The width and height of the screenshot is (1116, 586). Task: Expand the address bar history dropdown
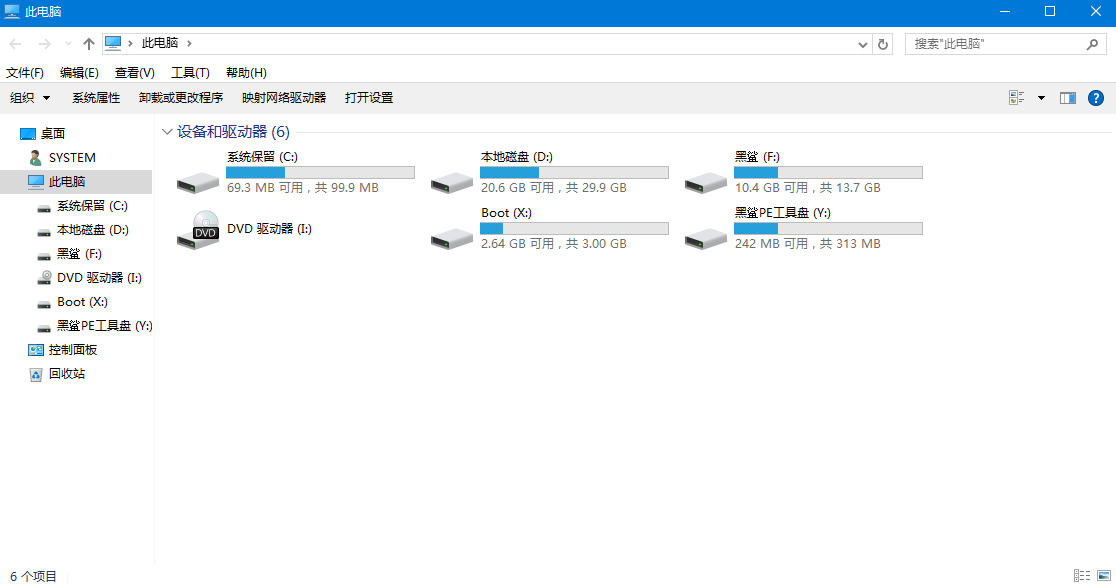pyautogui.click(x=864, y=44)
